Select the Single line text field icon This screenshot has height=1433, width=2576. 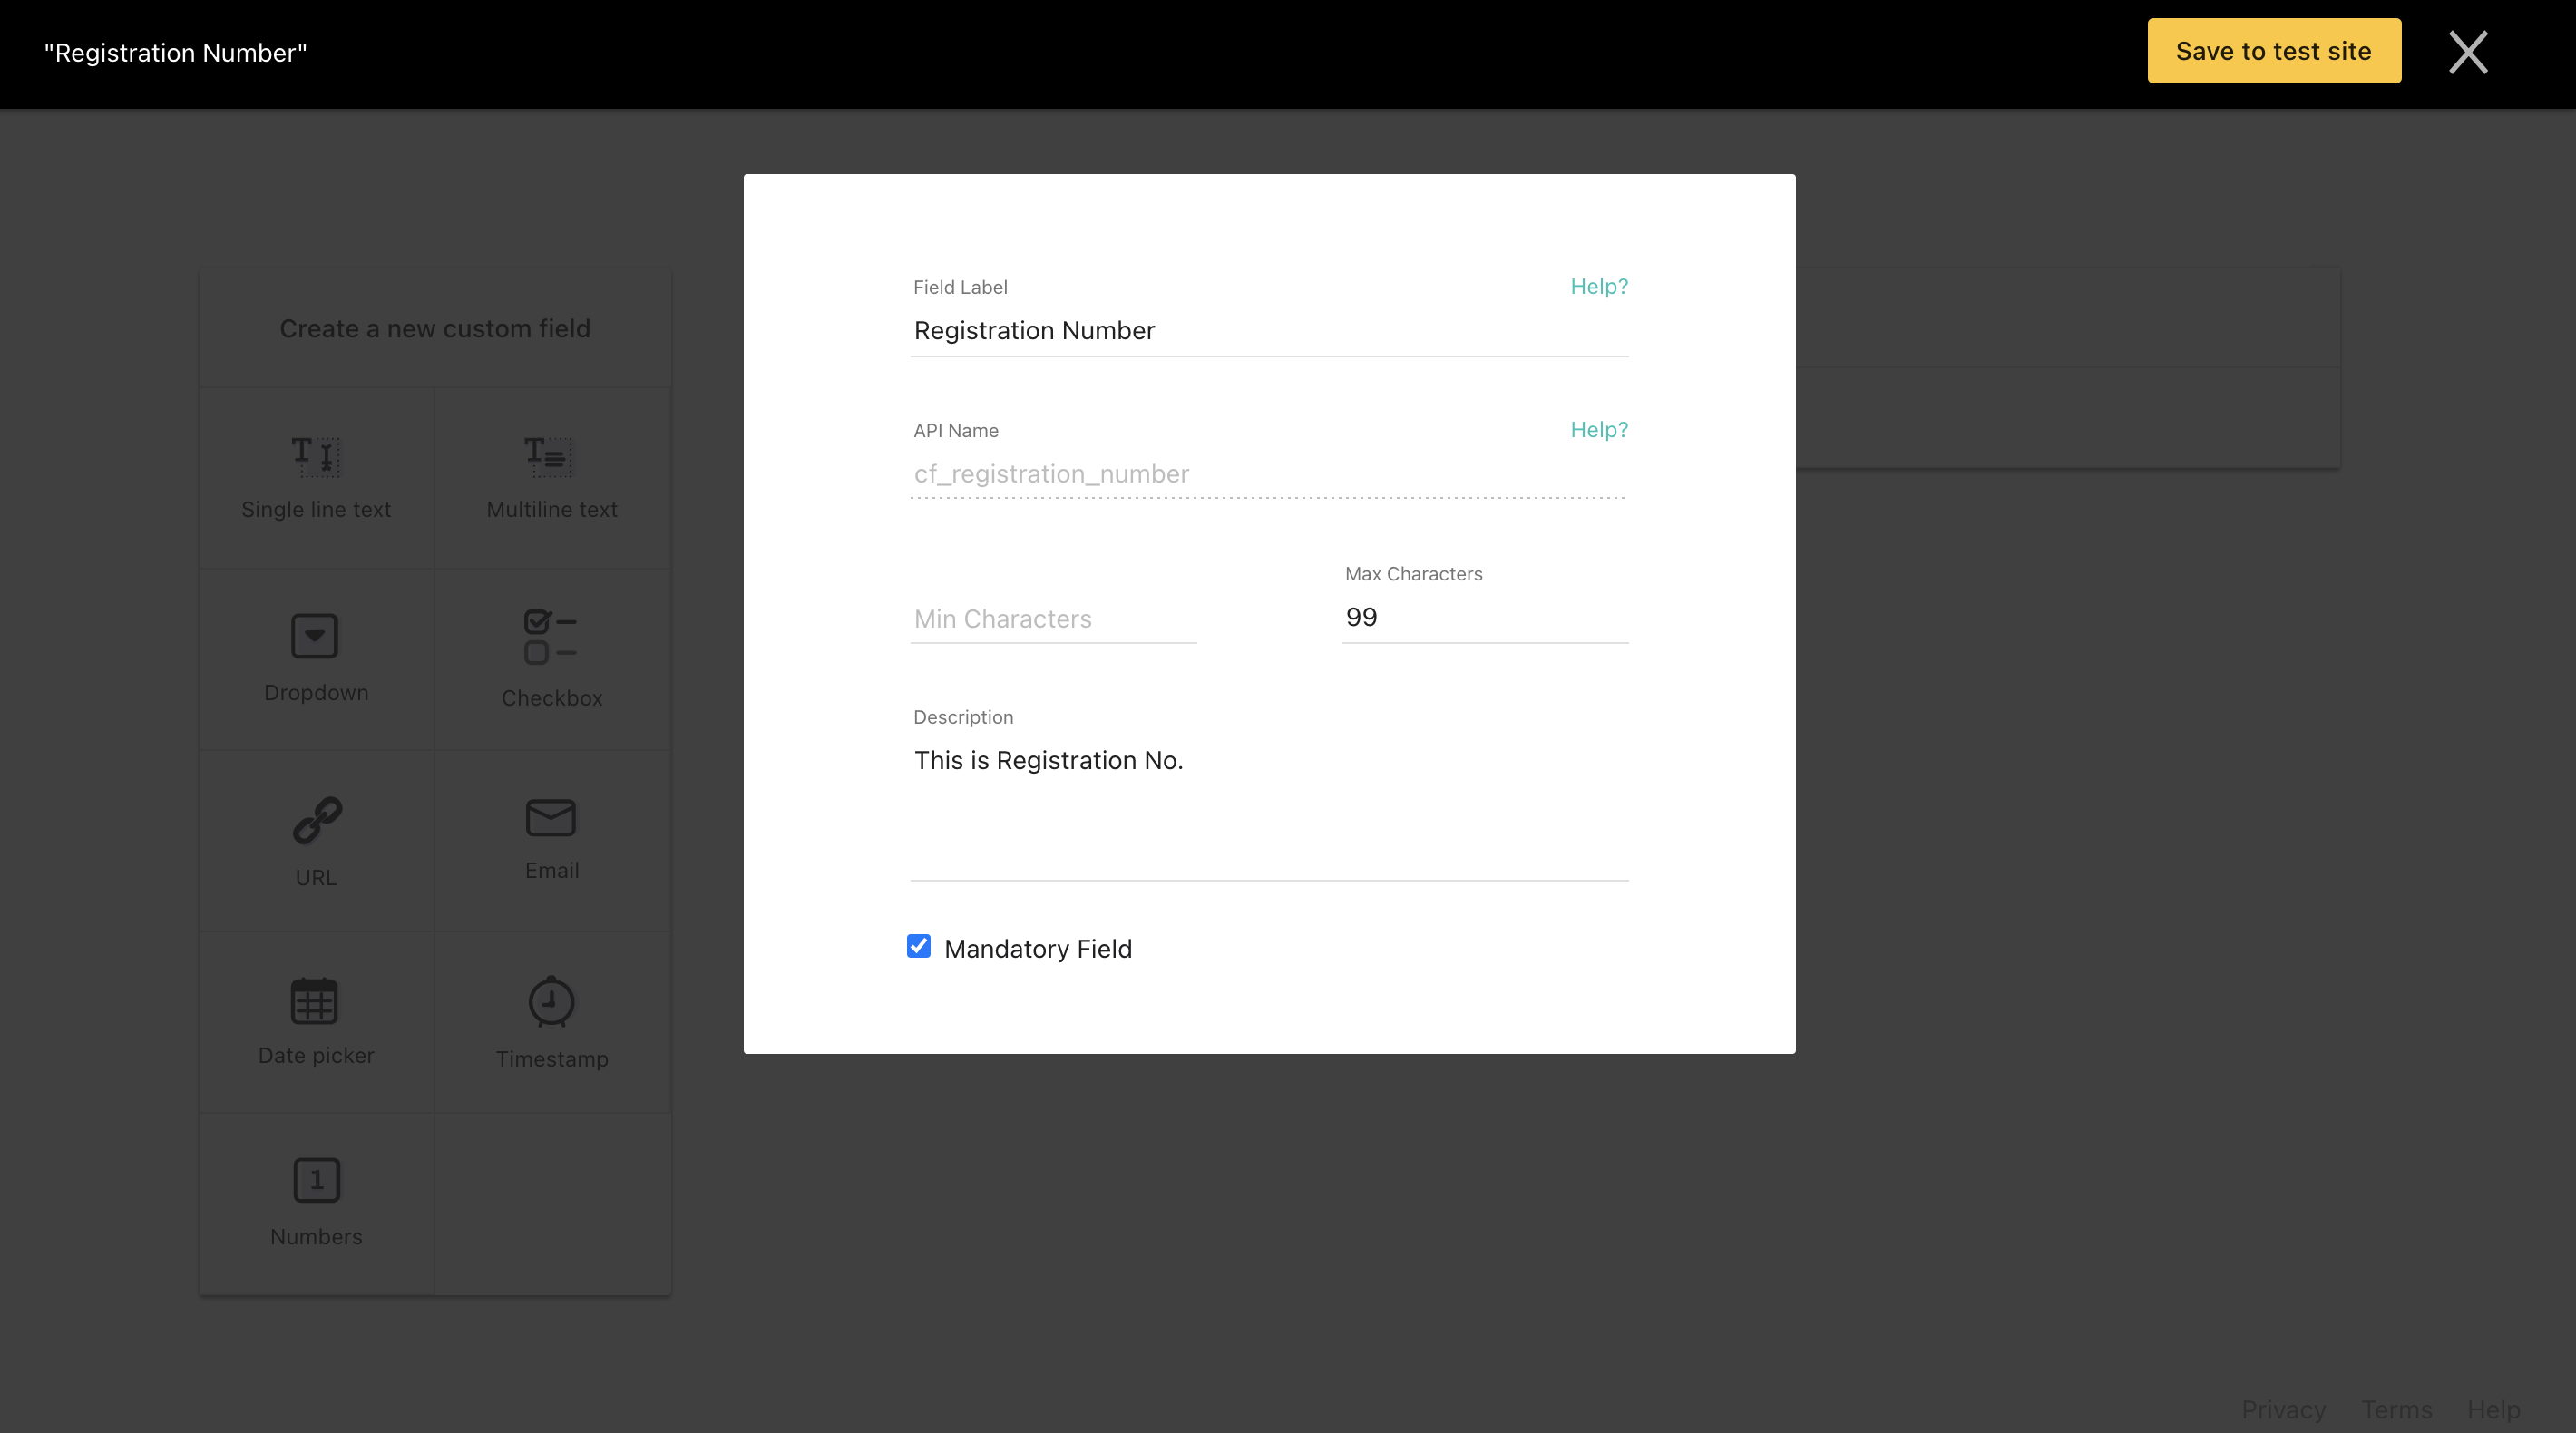[x=316, y=456]
